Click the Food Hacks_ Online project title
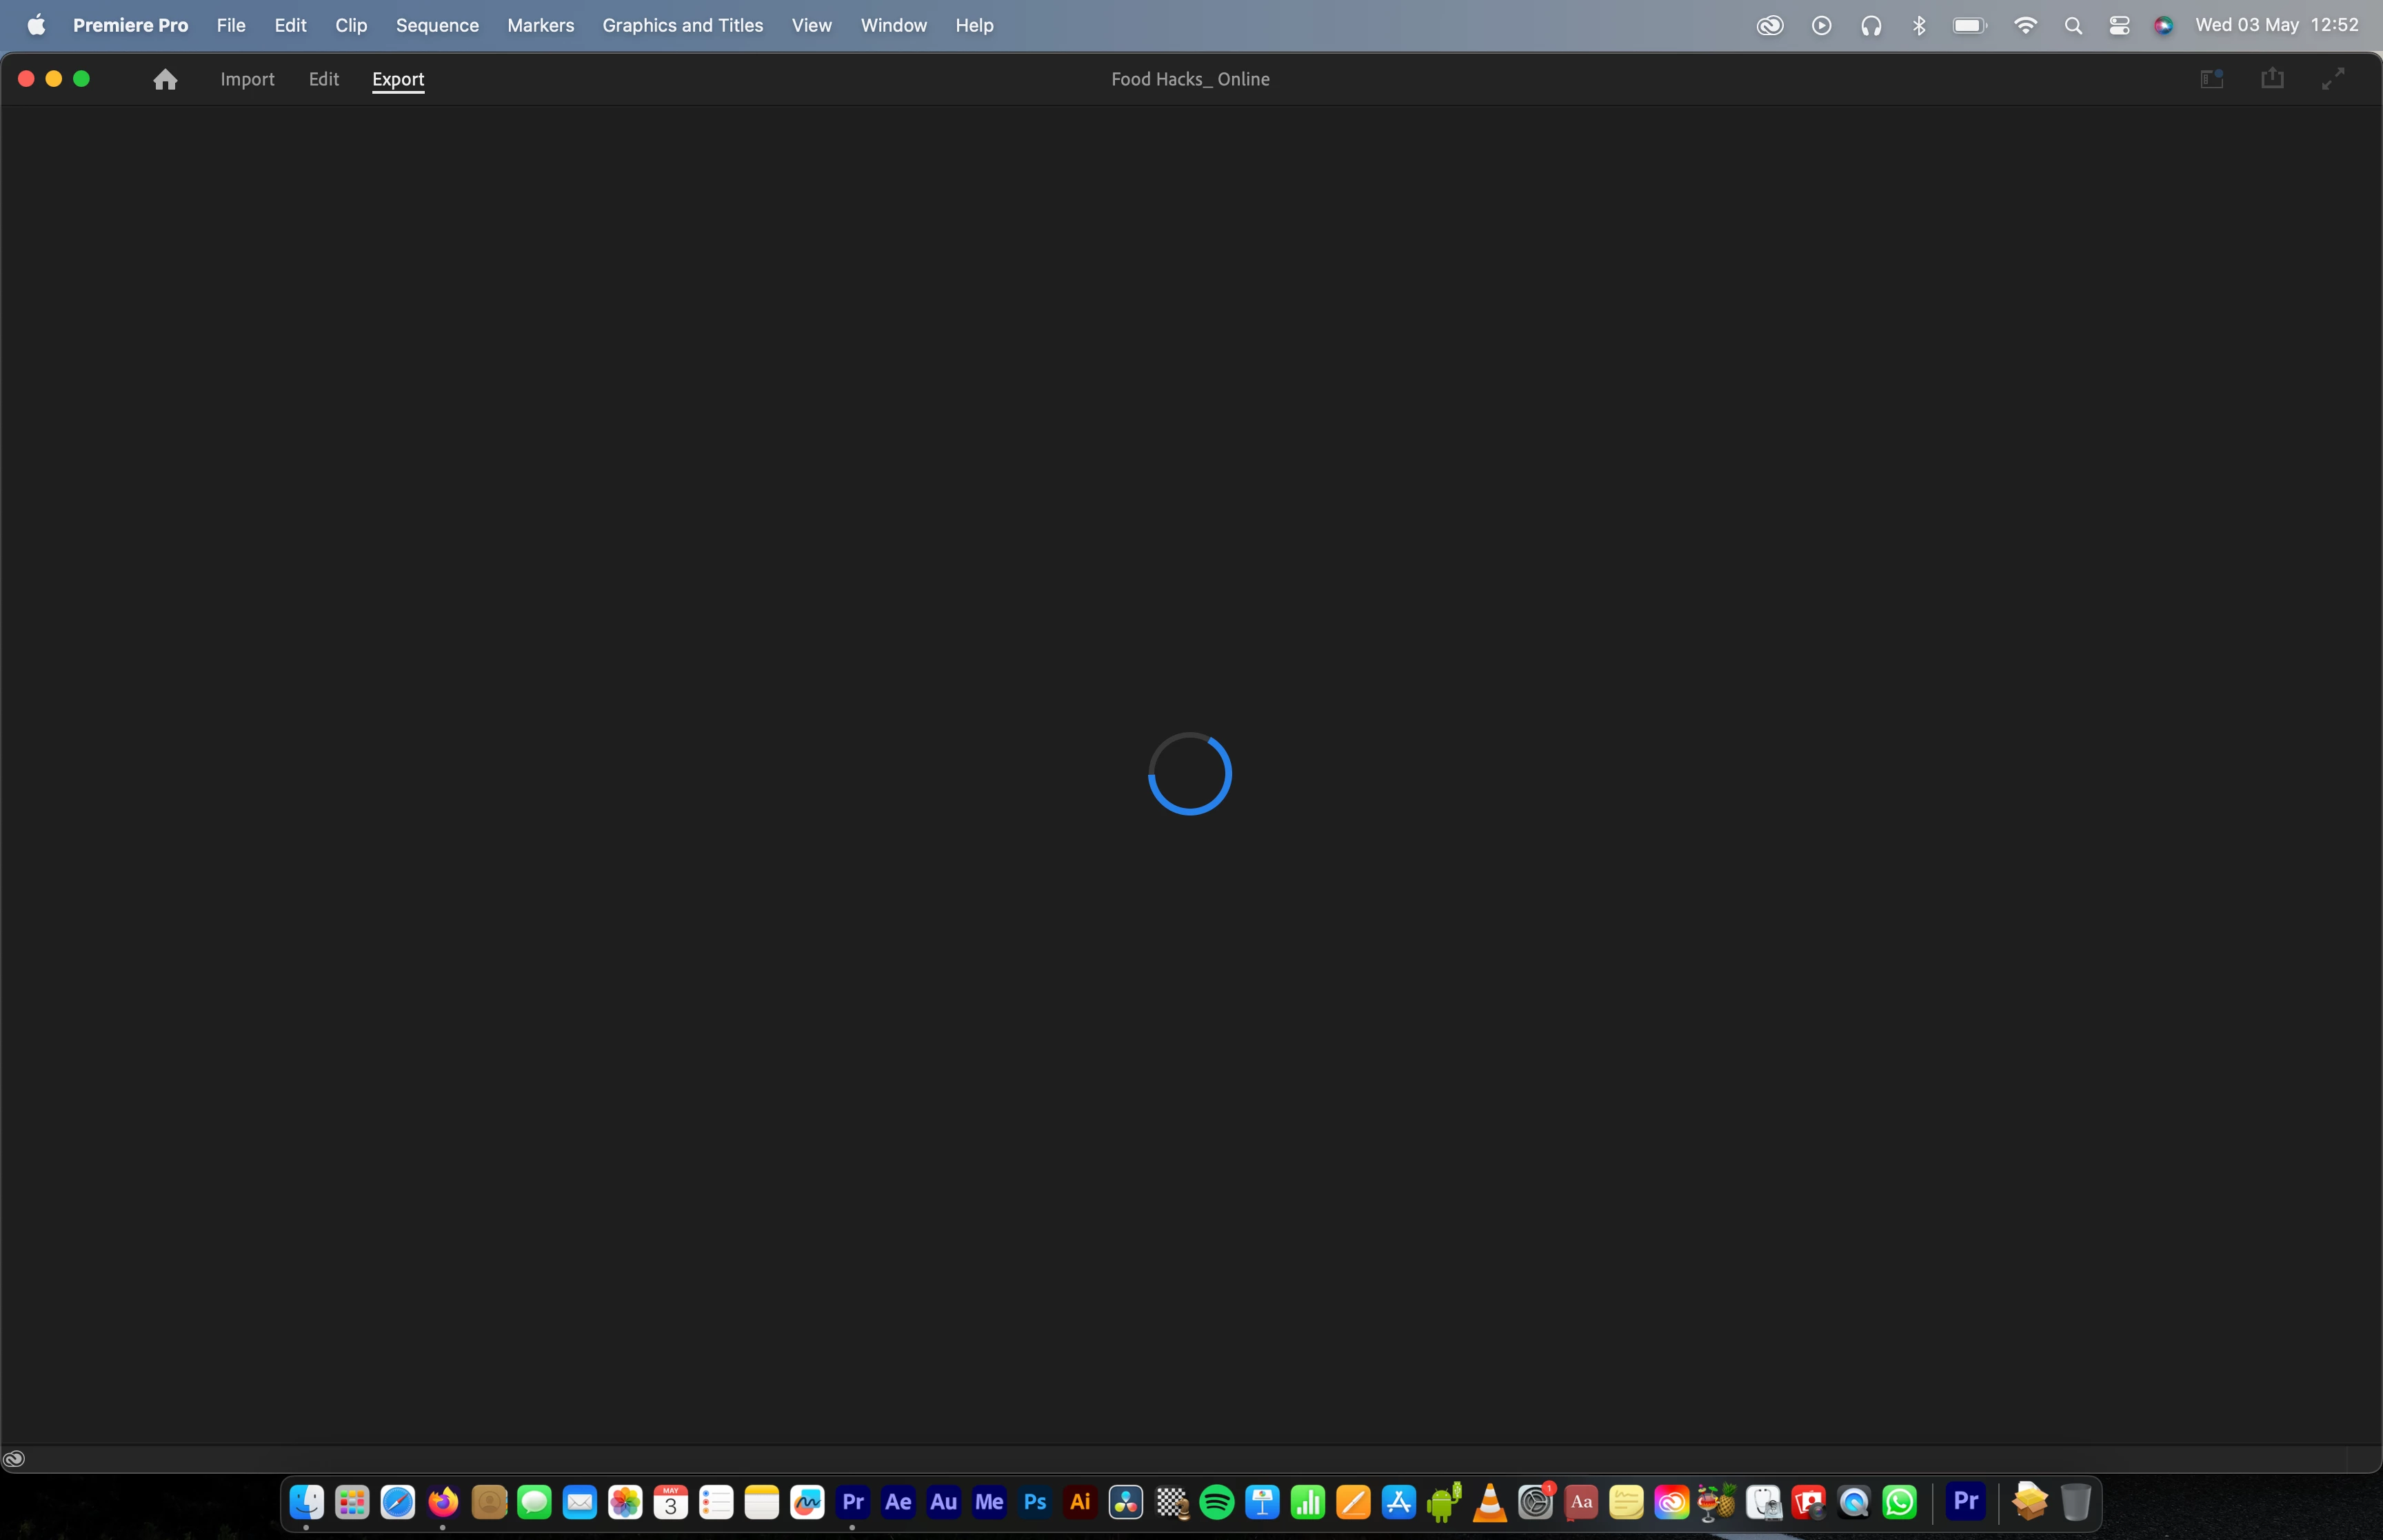Image resolution: width=2383 pixels, height=1540 pixels. (1190, 79)
